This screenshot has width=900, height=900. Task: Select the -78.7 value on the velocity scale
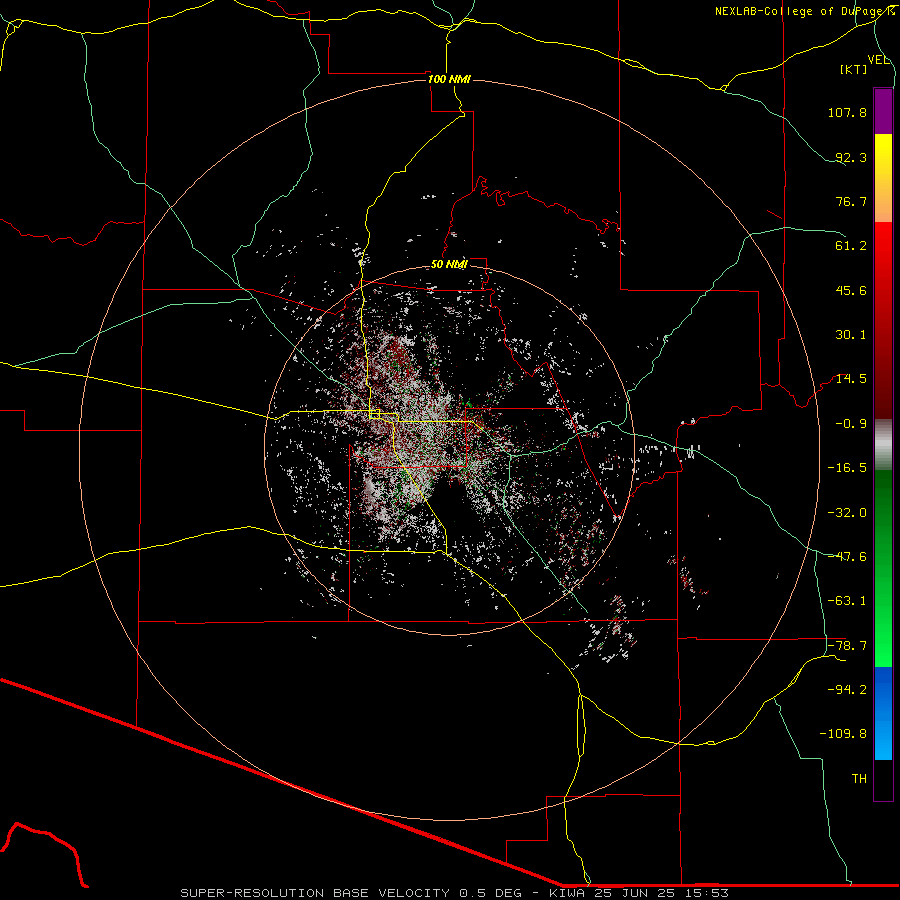click(847, 646)
